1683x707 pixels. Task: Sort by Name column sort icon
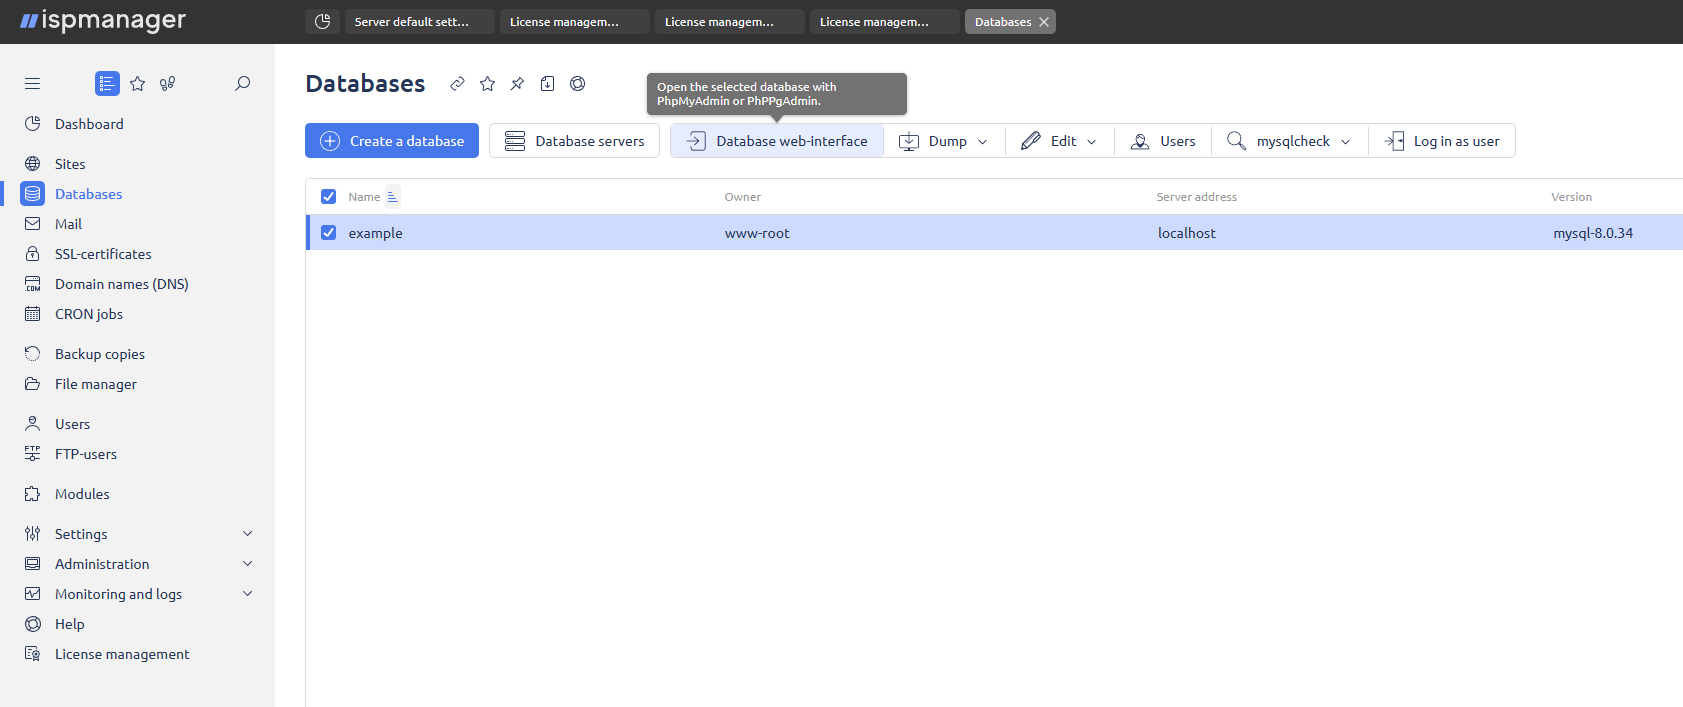(392, 197)
